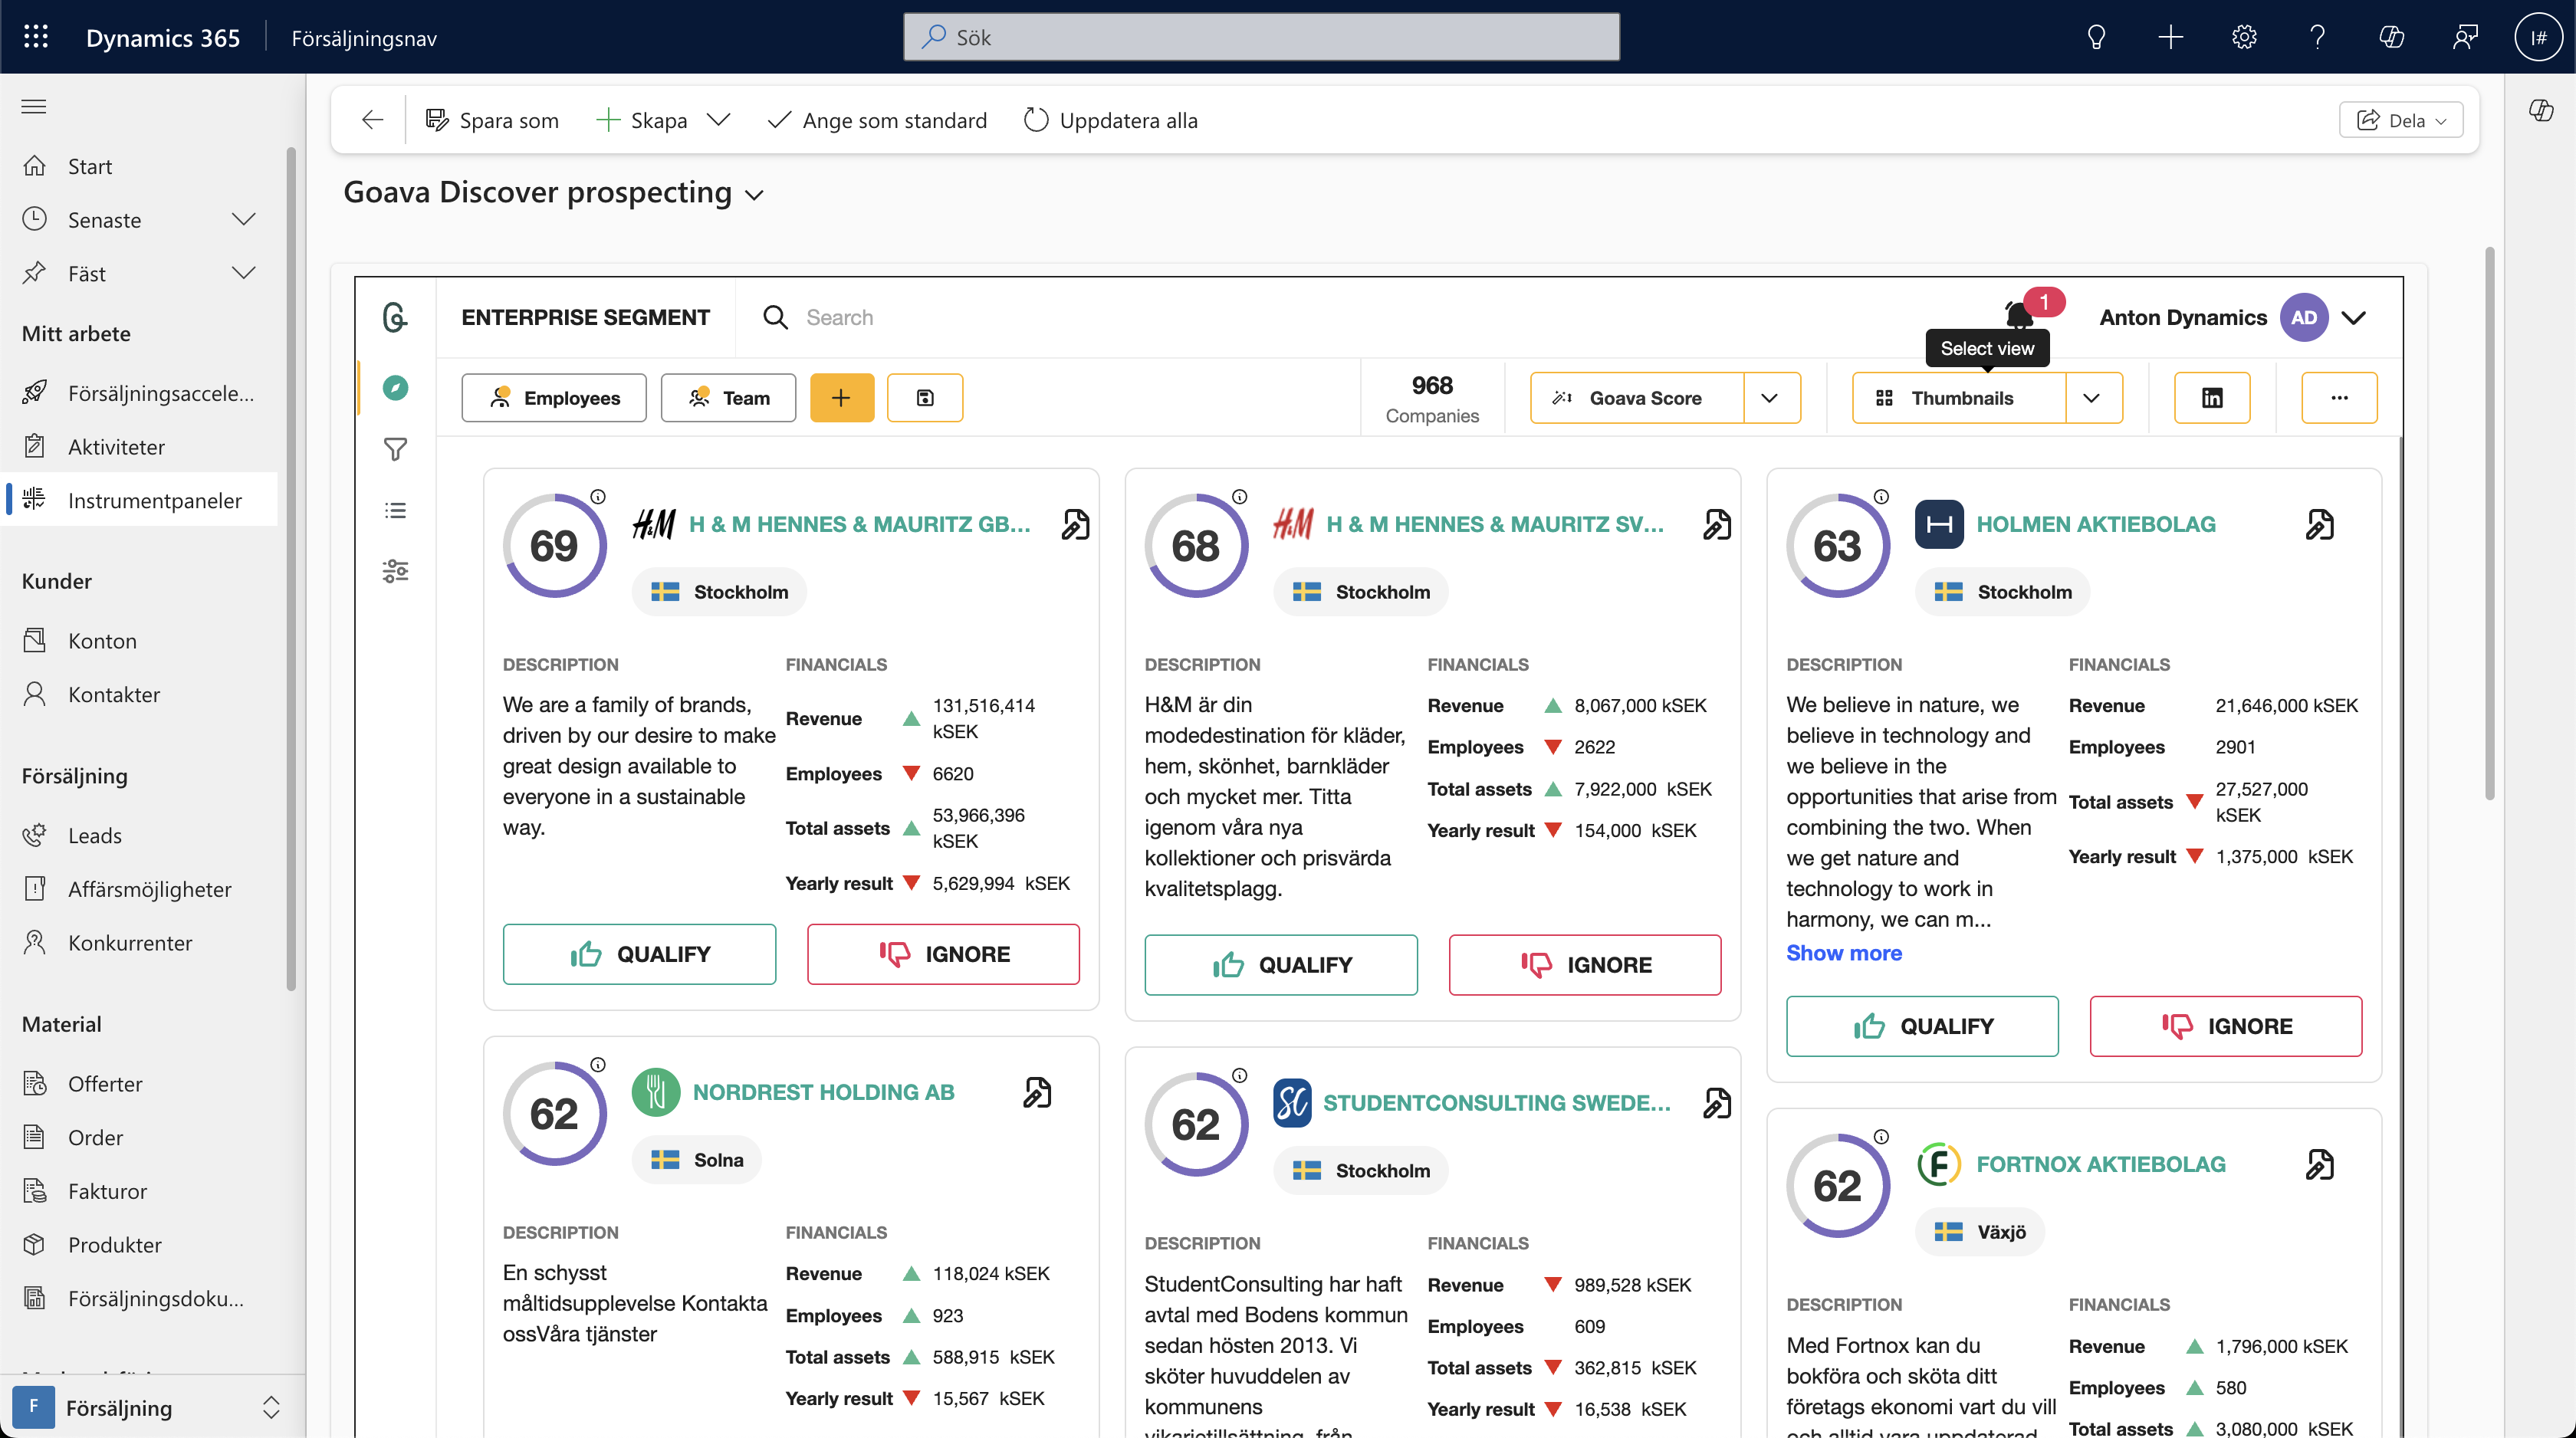Viewport: 2576px width, 1438px height.
Task: Click Ange som standard
Action: pyautogui.click(x=877, y=120)
